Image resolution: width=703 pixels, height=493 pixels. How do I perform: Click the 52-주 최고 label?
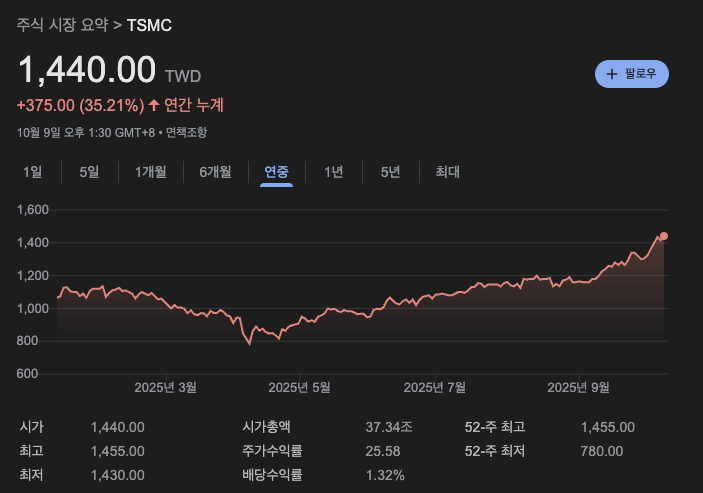tap(495, 427)
